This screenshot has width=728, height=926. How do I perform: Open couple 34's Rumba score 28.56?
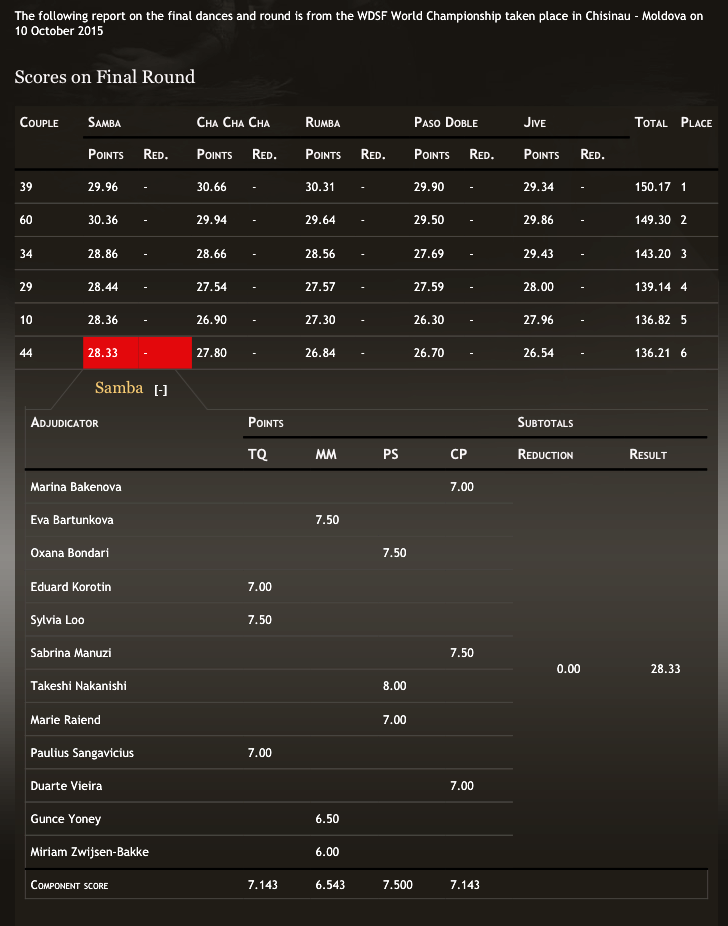320,254
